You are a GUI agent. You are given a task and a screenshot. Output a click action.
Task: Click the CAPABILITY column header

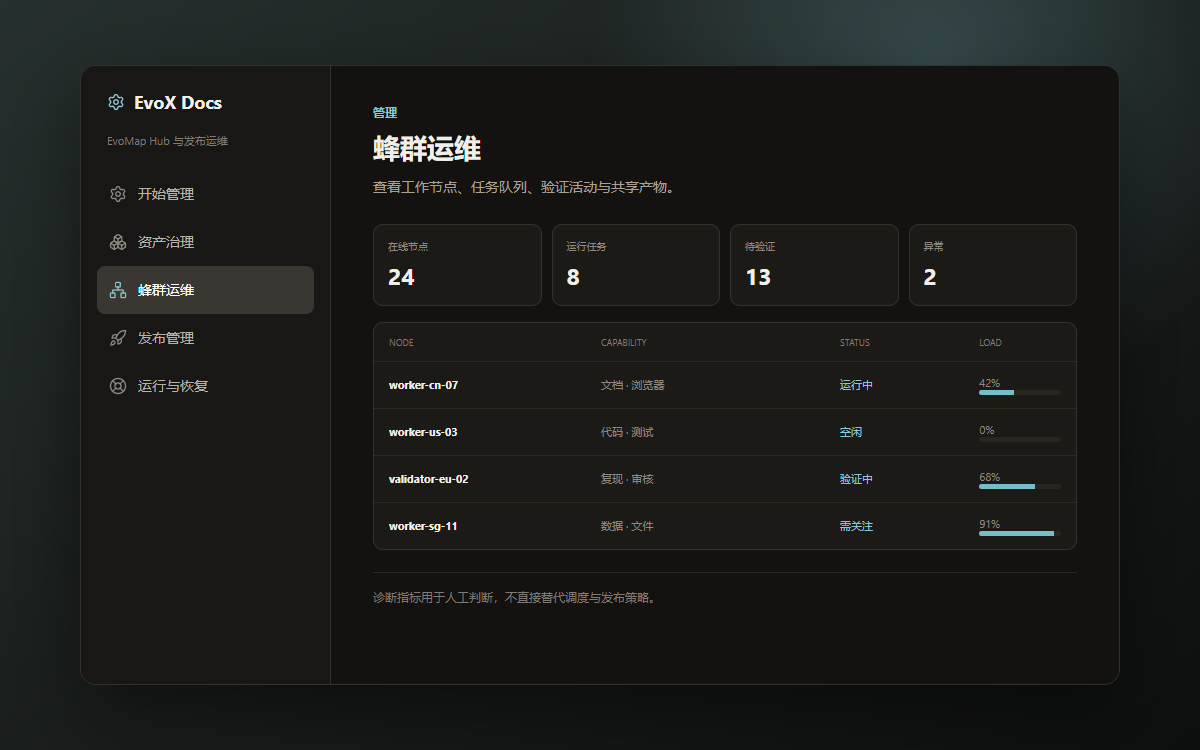tap(624, 343)
